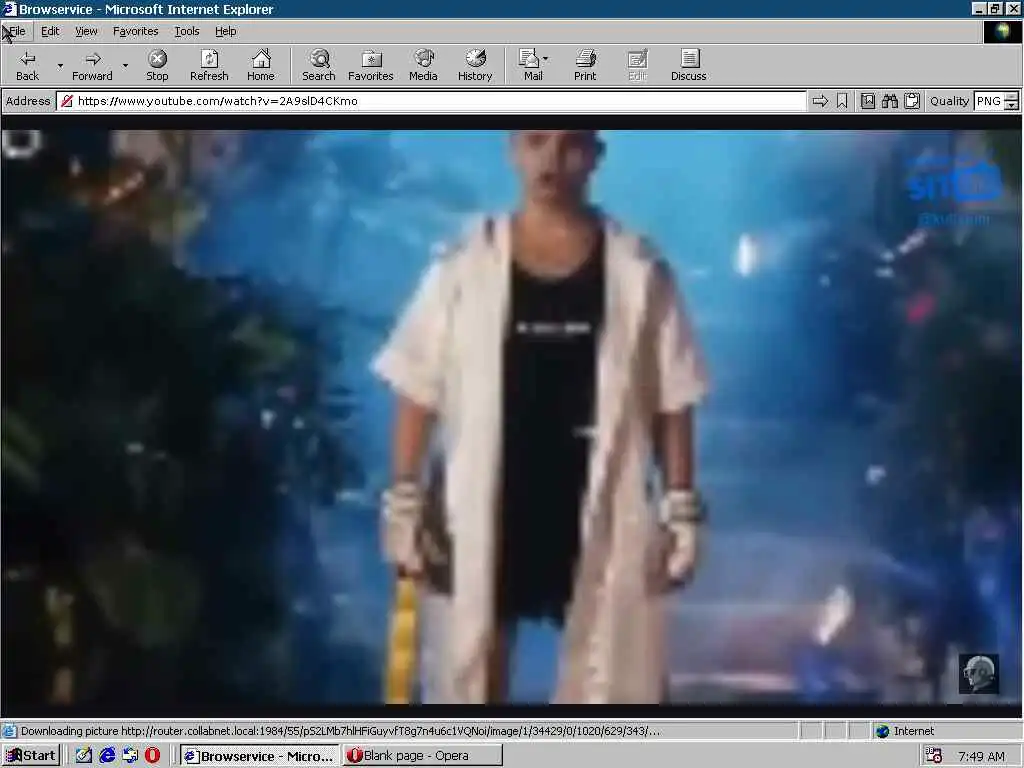Open the Favorites toolbar pane
The height and width of the screenshot is (768, 1024).
tap(370, 65)
